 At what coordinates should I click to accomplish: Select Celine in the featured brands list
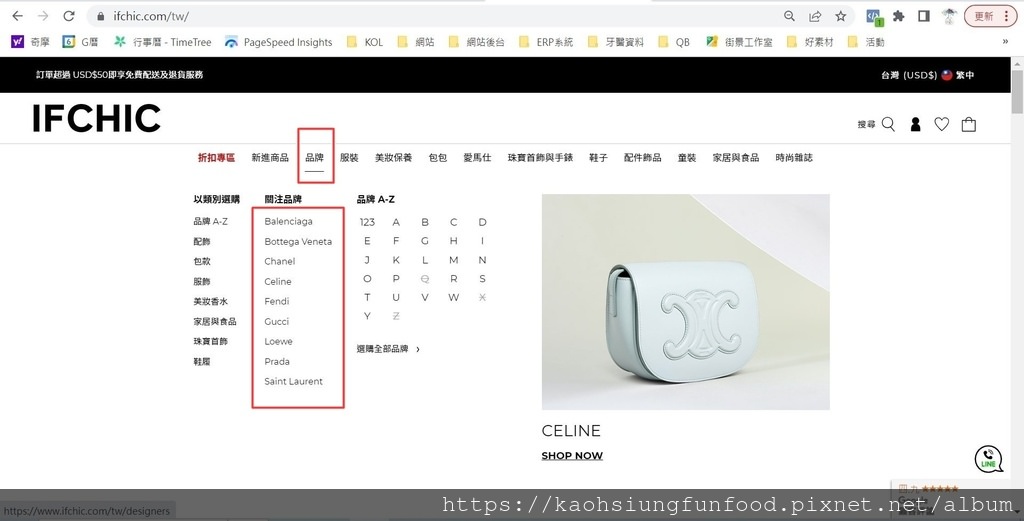pos(278,281)
